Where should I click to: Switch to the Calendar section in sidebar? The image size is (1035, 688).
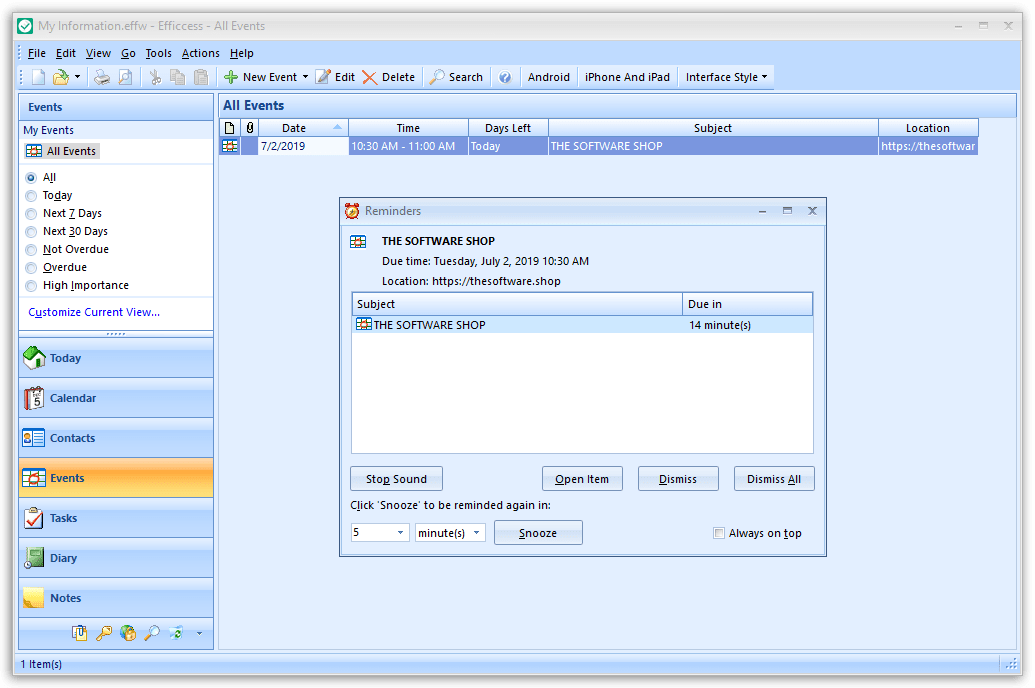pyautogui.click(x=73, y=398)
